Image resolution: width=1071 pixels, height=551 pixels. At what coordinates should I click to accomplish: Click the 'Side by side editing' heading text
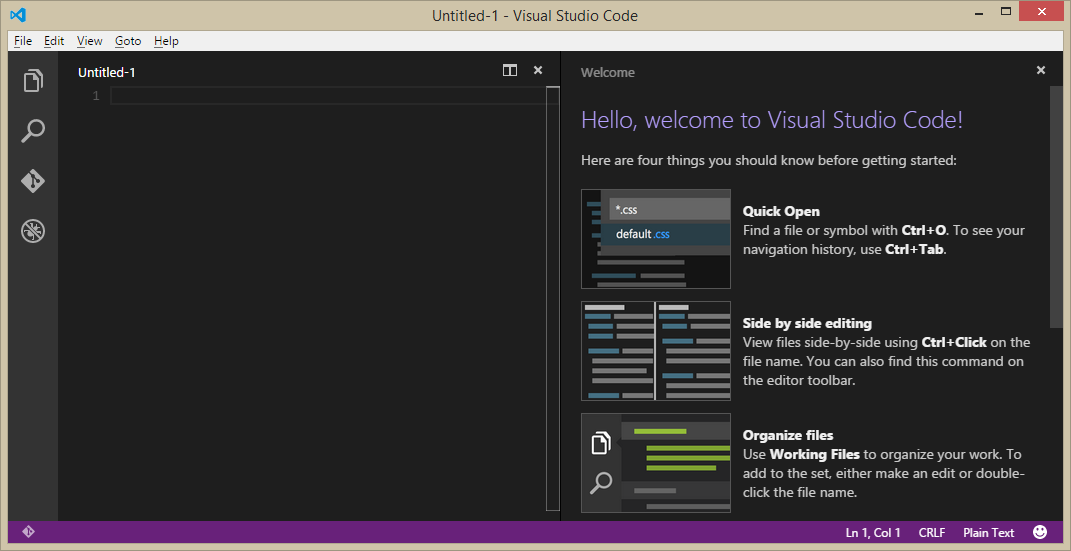point(807,323)
